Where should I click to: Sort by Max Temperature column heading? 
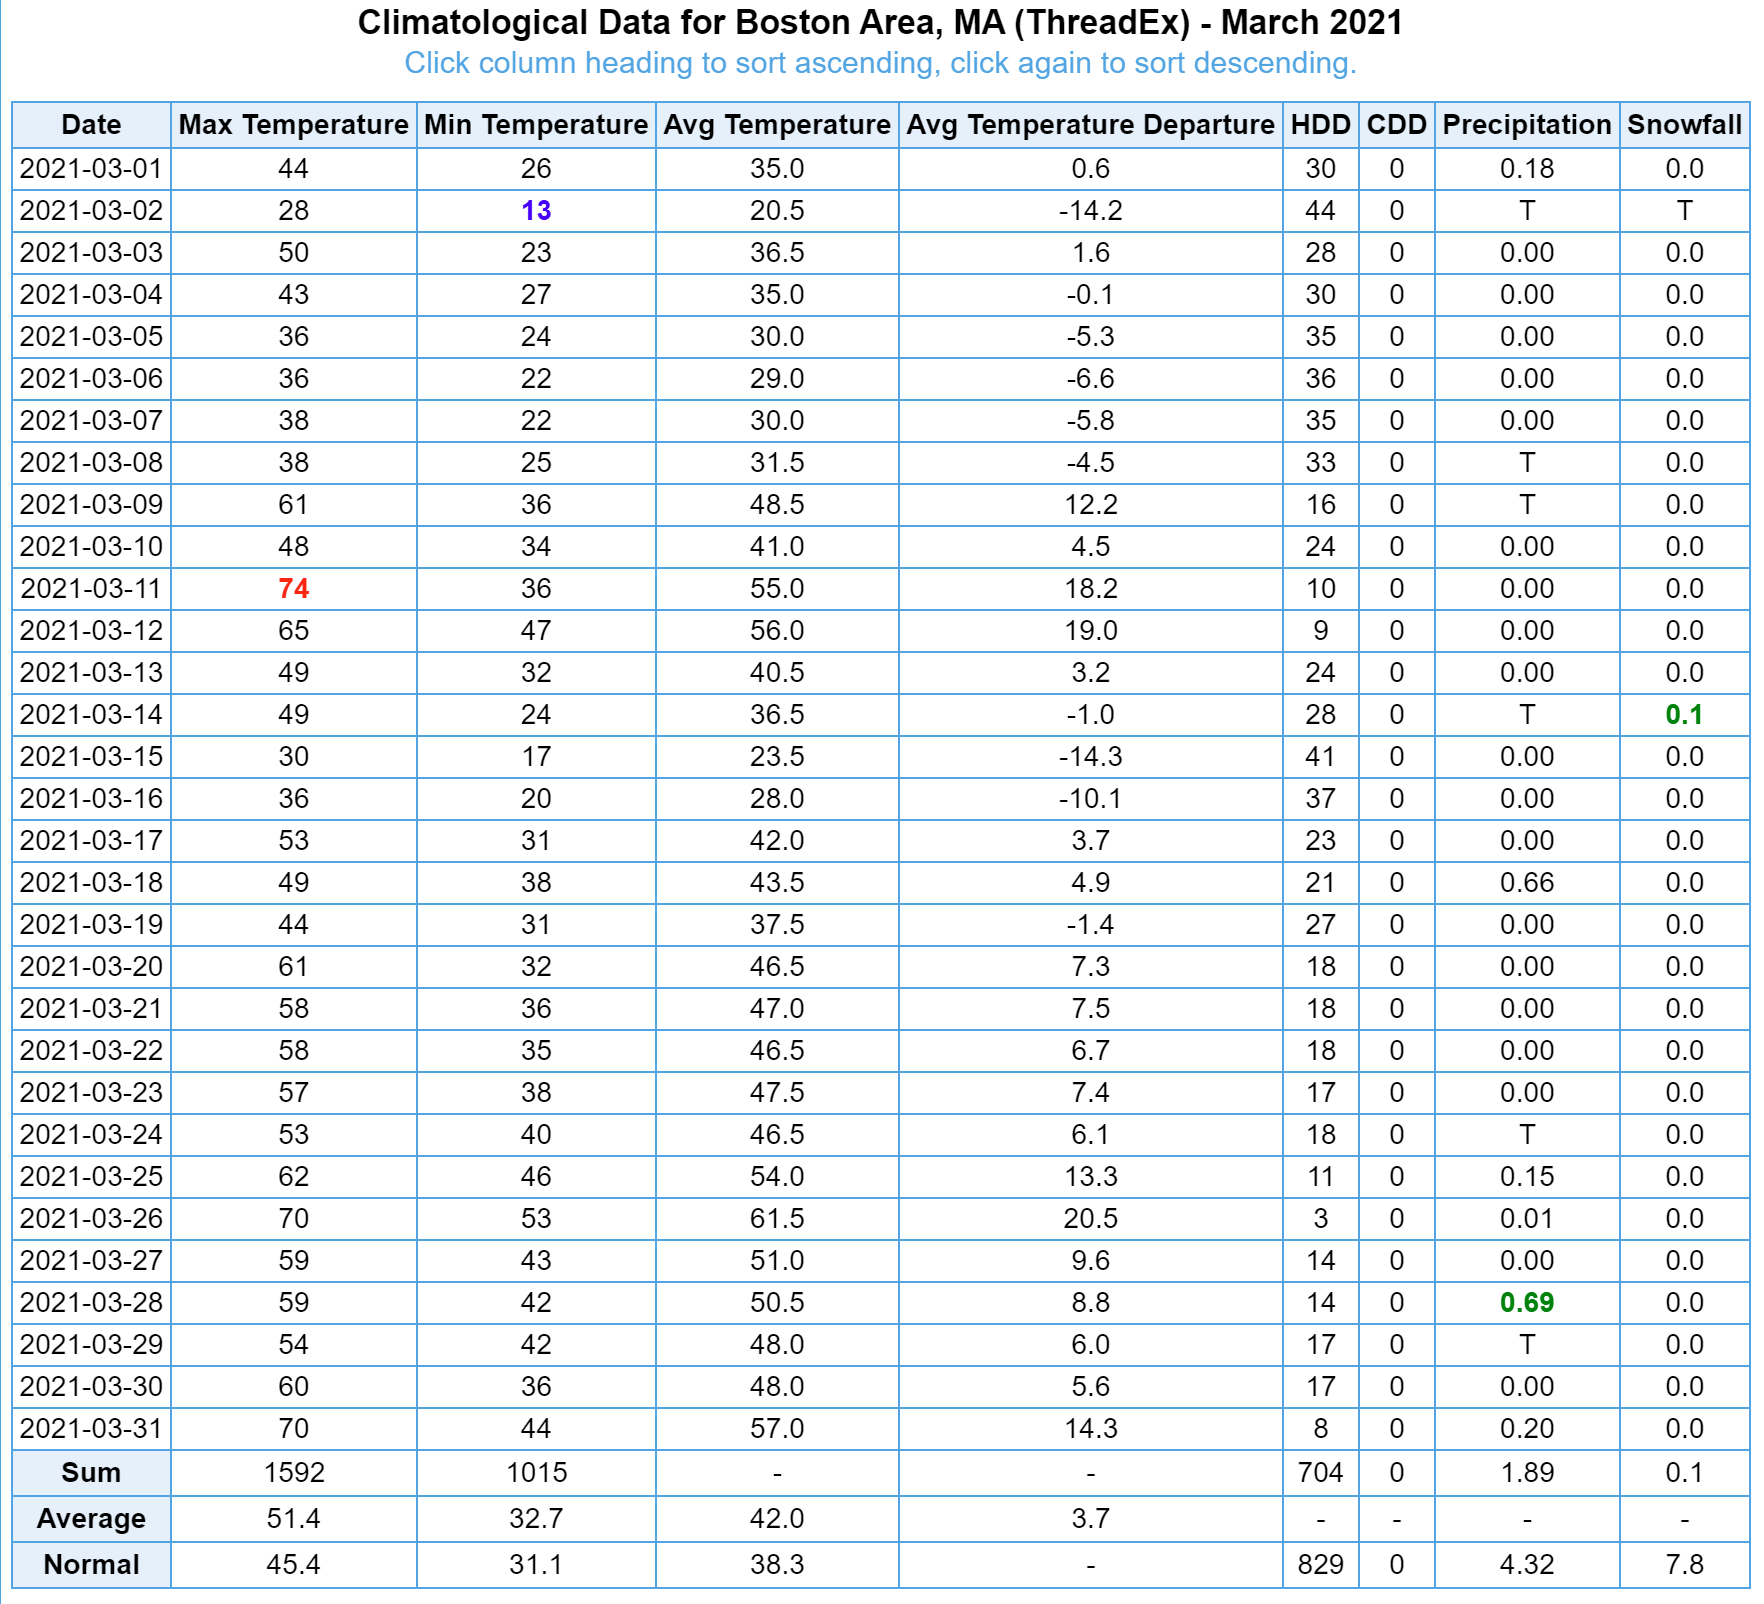pyautogui.click(x=293, y=125)
